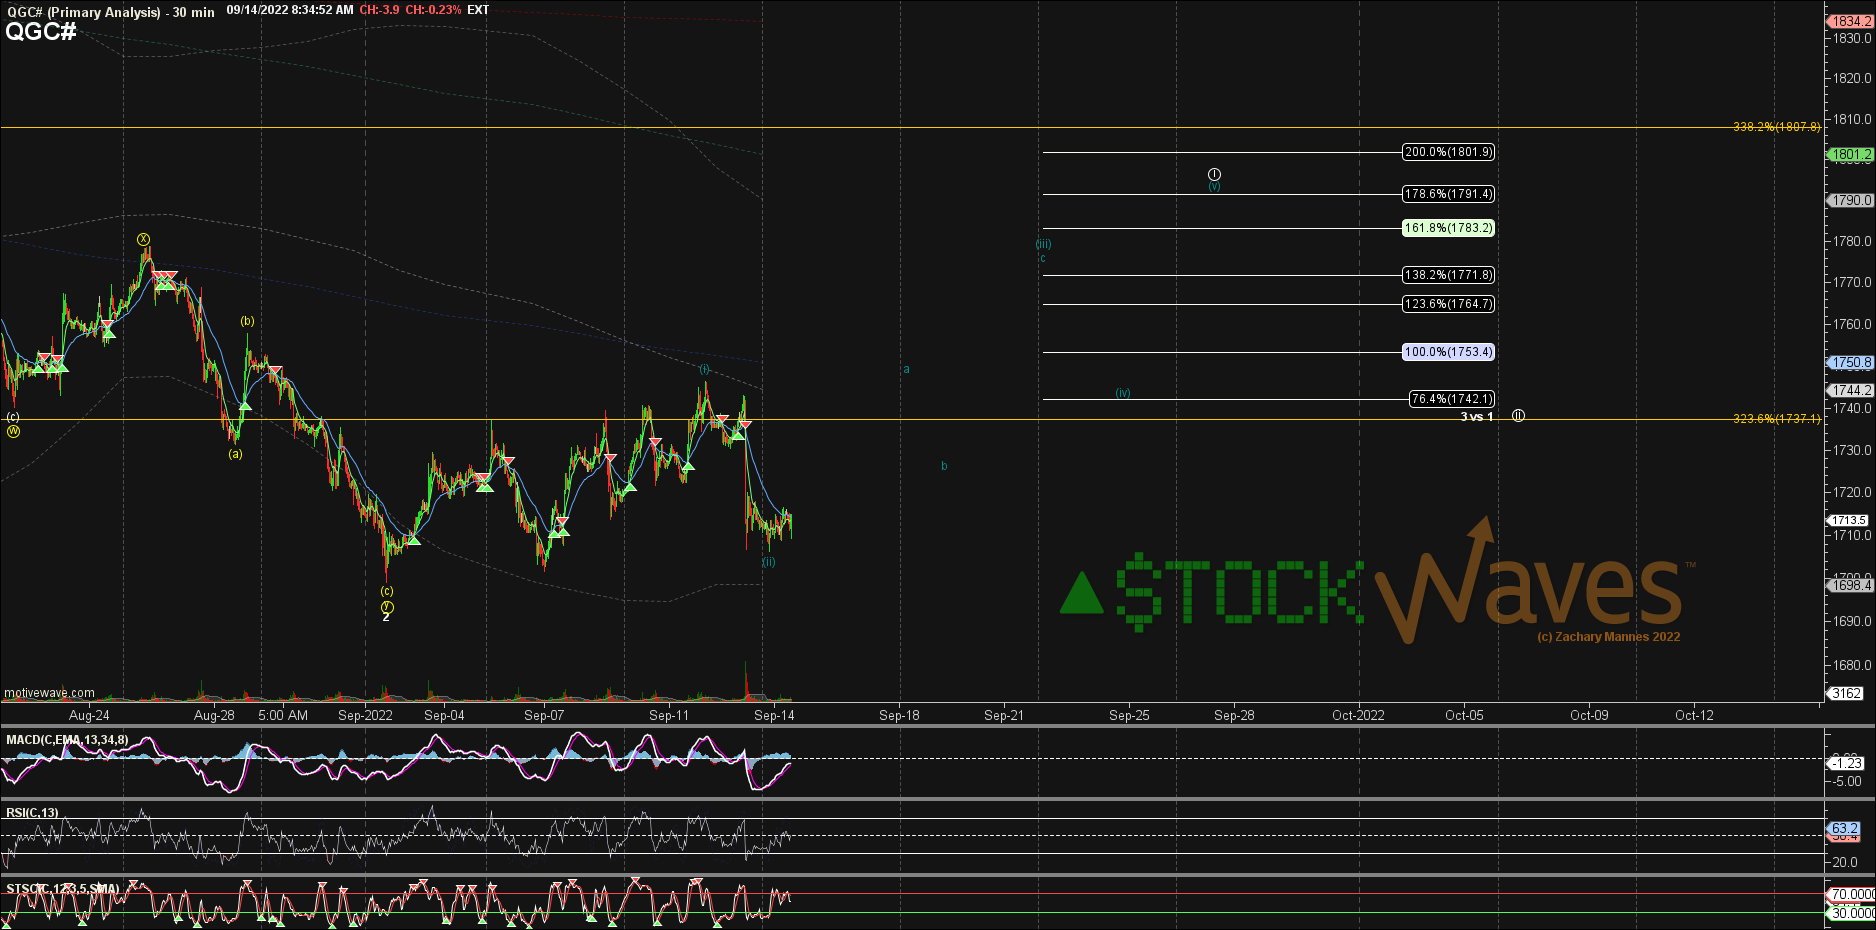Click the 5:00 AM time axis label

283,715
